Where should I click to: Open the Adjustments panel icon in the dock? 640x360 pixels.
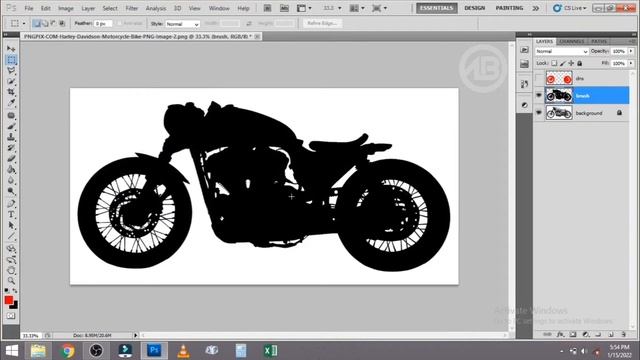pyautogui.click(x=524, y=105)
